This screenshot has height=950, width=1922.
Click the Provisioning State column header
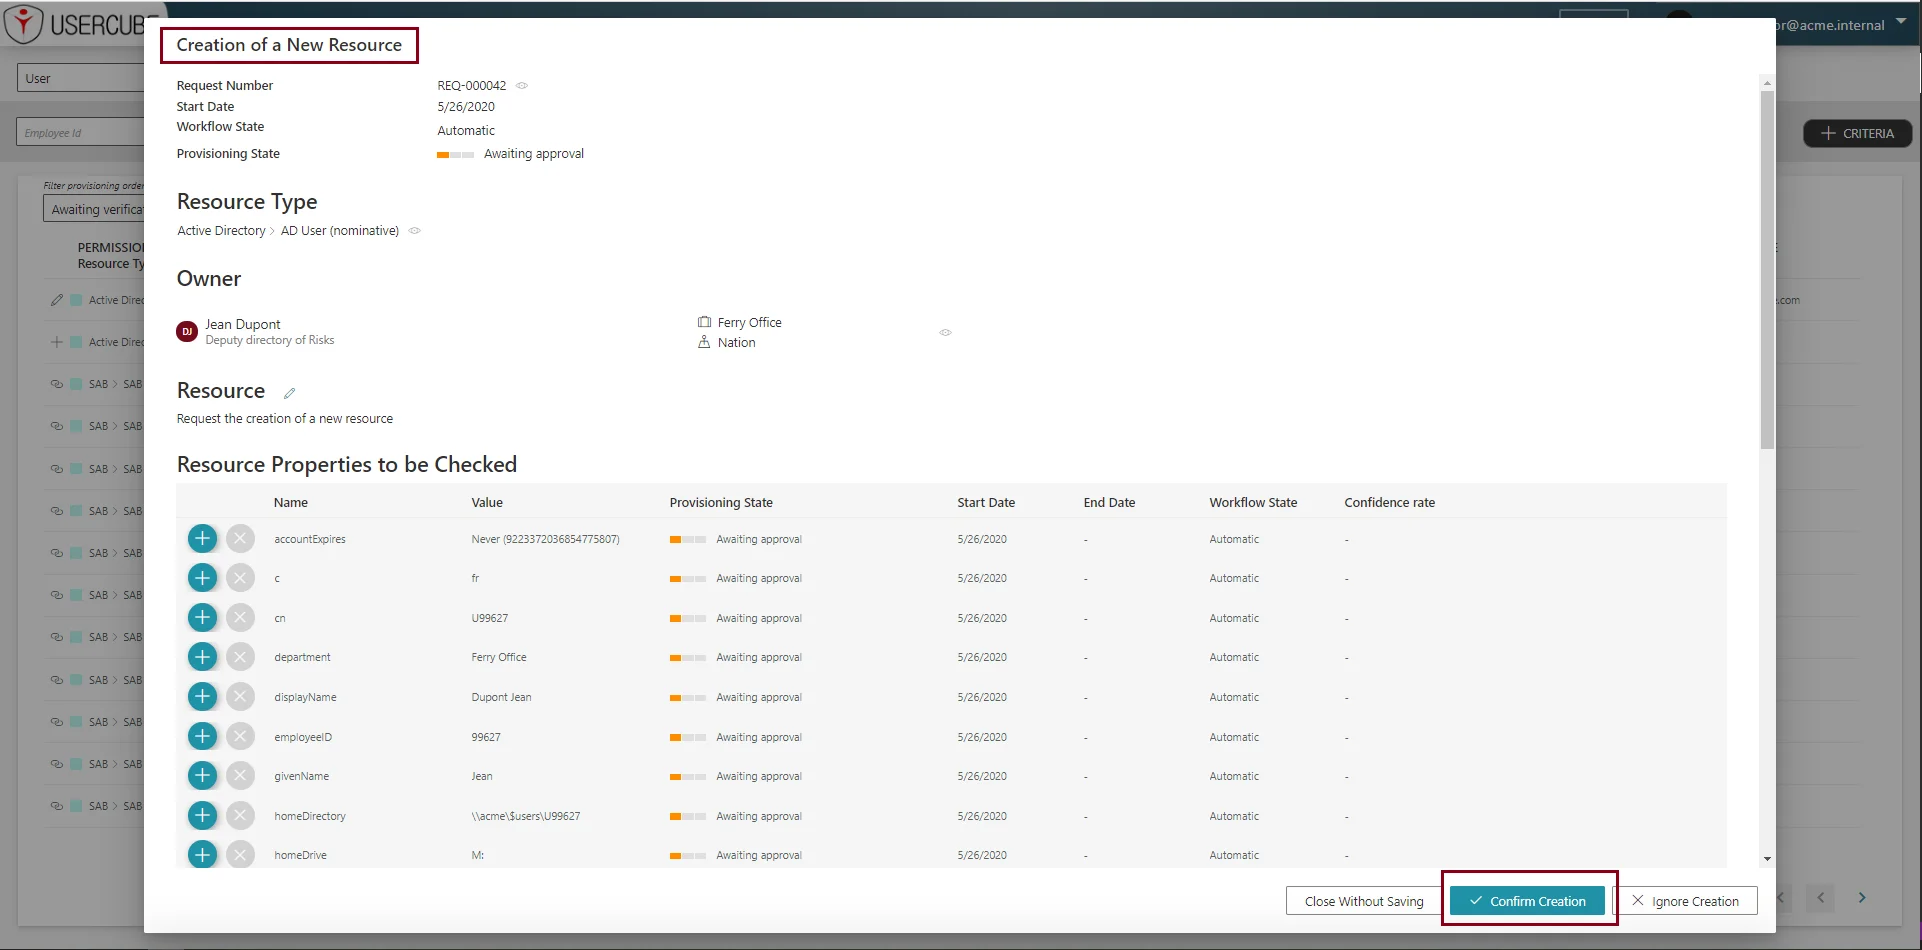click(721, 503)
